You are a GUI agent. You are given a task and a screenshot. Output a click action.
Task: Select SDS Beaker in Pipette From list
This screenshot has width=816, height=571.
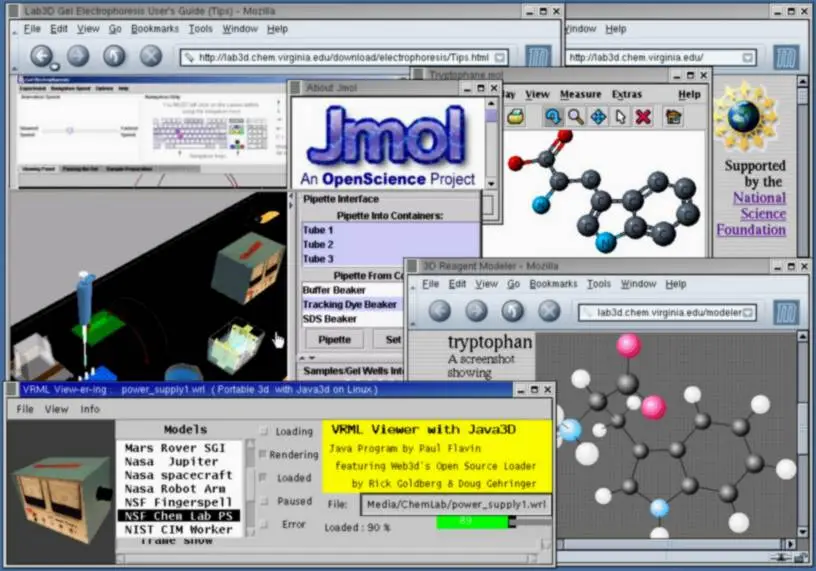[353, 319]
